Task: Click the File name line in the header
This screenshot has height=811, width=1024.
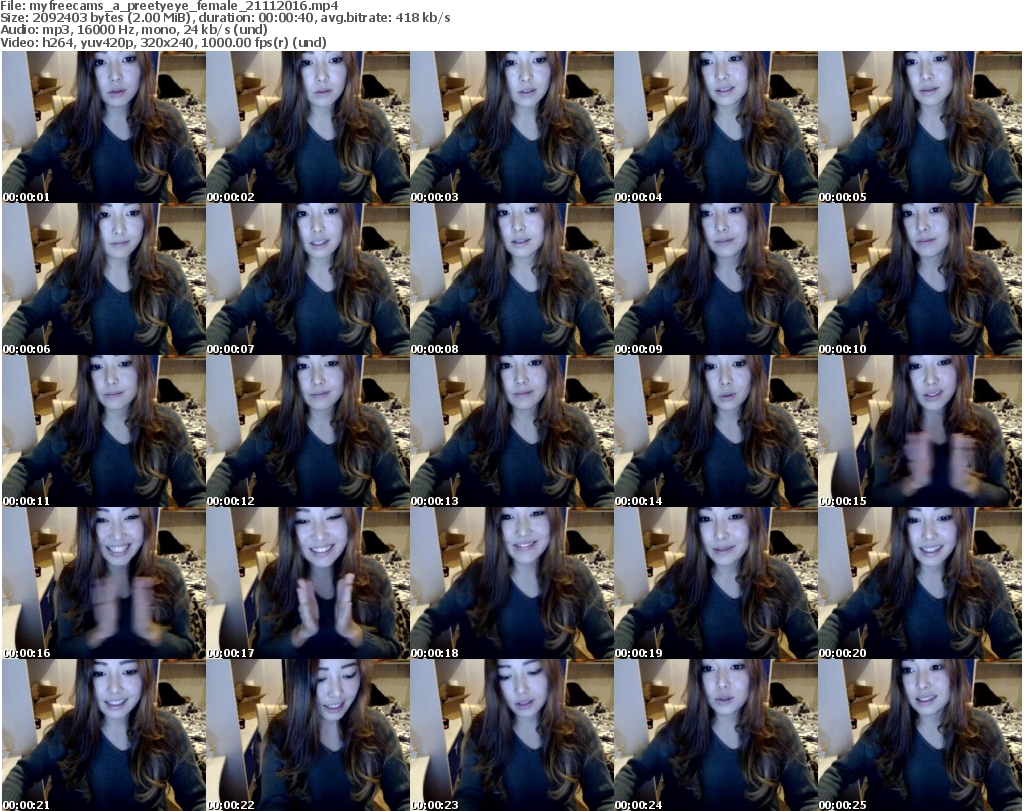Action: coord(169,6)
